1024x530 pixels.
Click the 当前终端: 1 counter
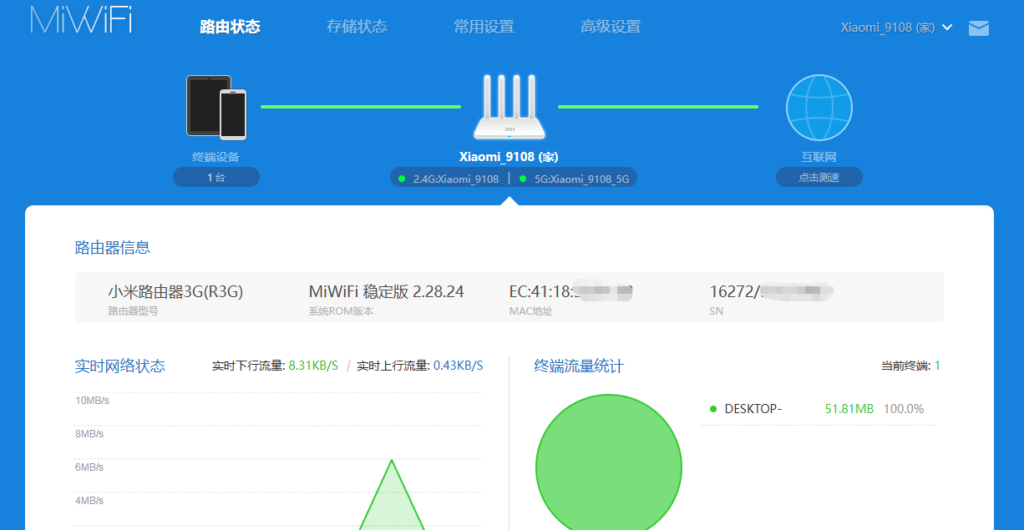[910, 366]
